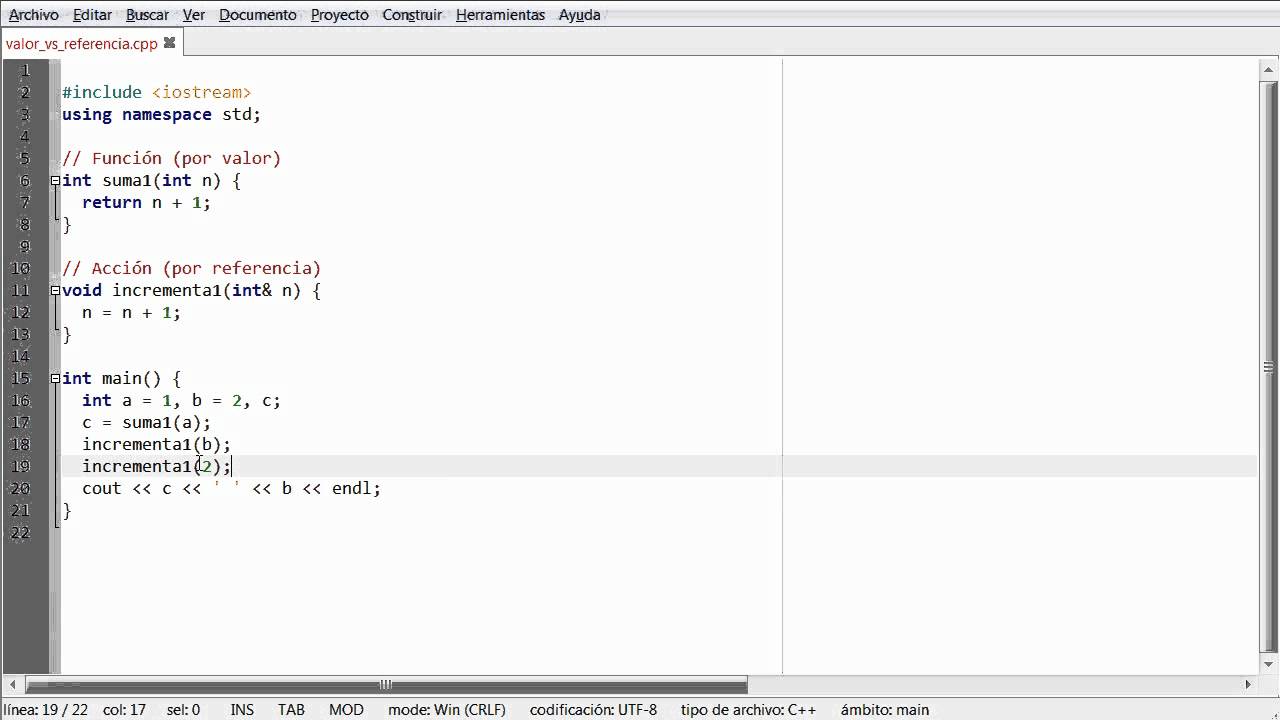This screenshot has width=1280, height=720.
Task: Open the Herramientas menu
Action: pos(500,15)
